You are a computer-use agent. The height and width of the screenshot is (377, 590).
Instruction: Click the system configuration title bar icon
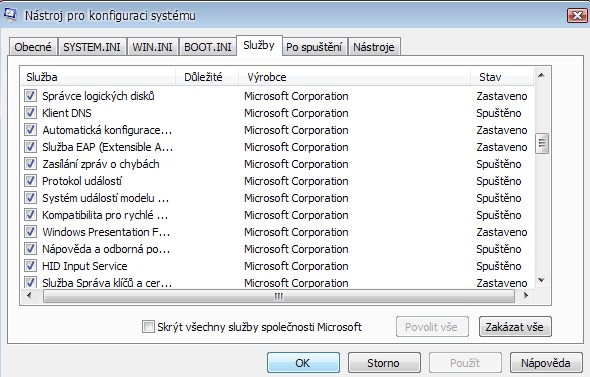[10, 14]
